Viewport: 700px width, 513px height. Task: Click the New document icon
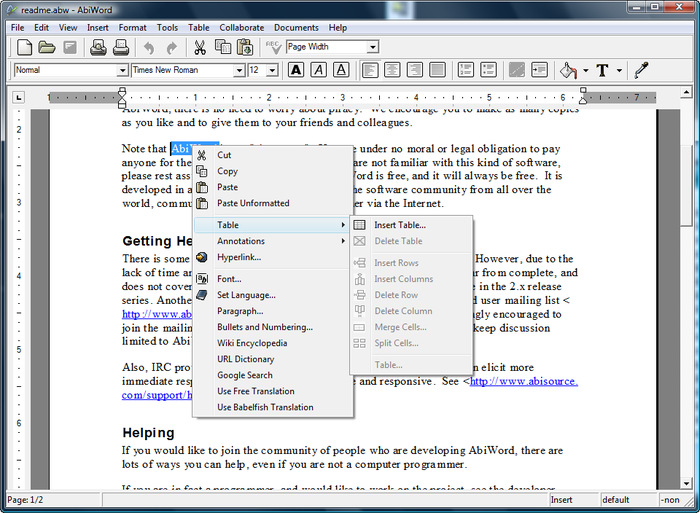(24, 47)
